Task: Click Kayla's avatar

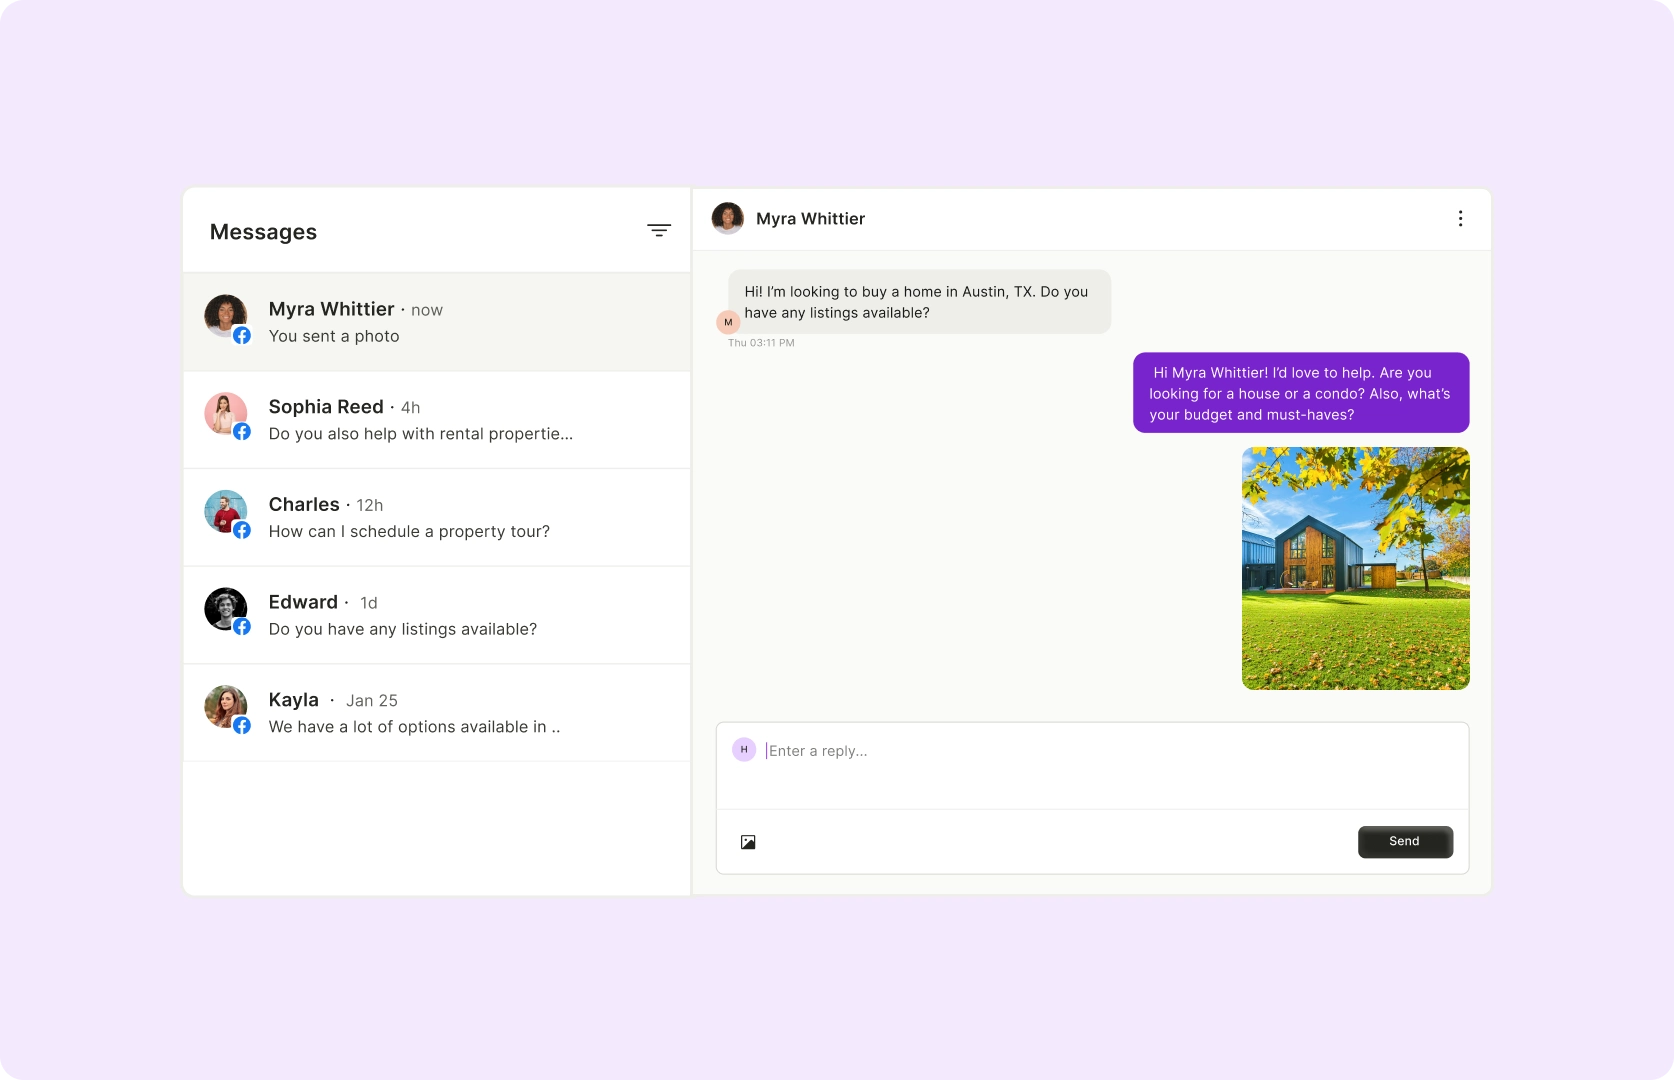Action: coord(226,707)
